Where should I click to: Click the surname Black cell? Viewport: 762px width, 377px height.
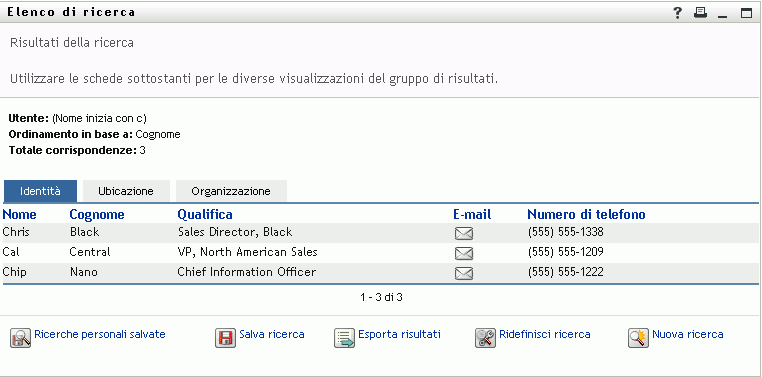[x=85, y=232]
